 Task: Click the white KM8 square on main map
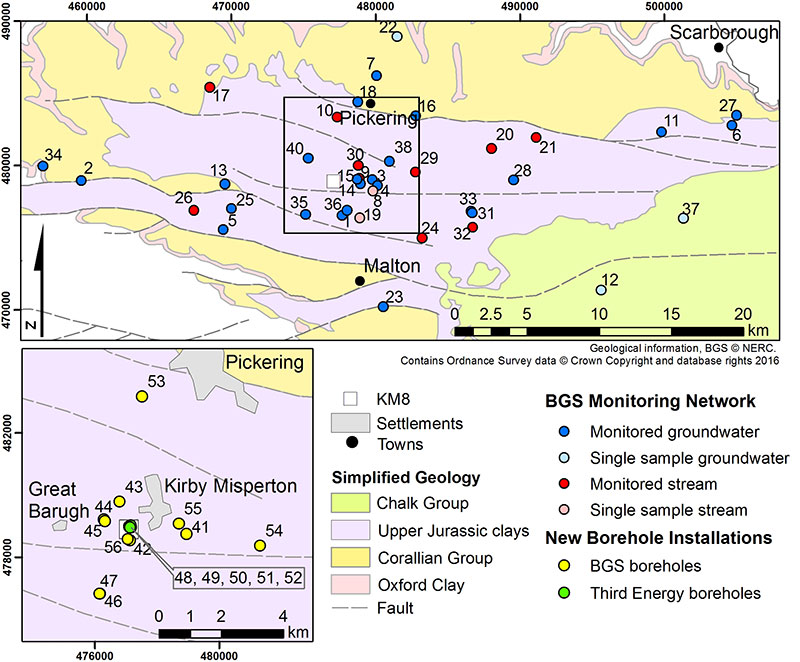click(333, 181)
